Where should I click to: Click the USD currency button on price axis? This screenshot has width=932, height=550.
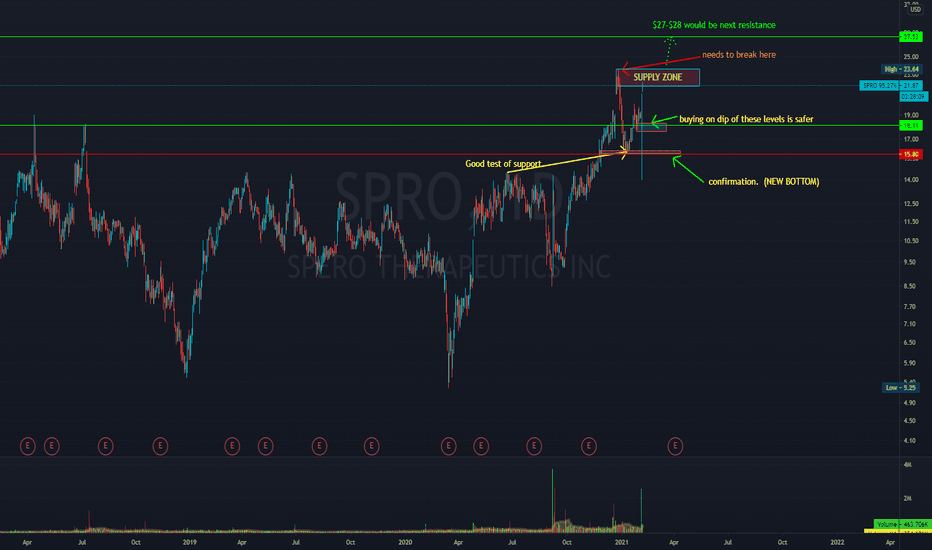point(915,10)
